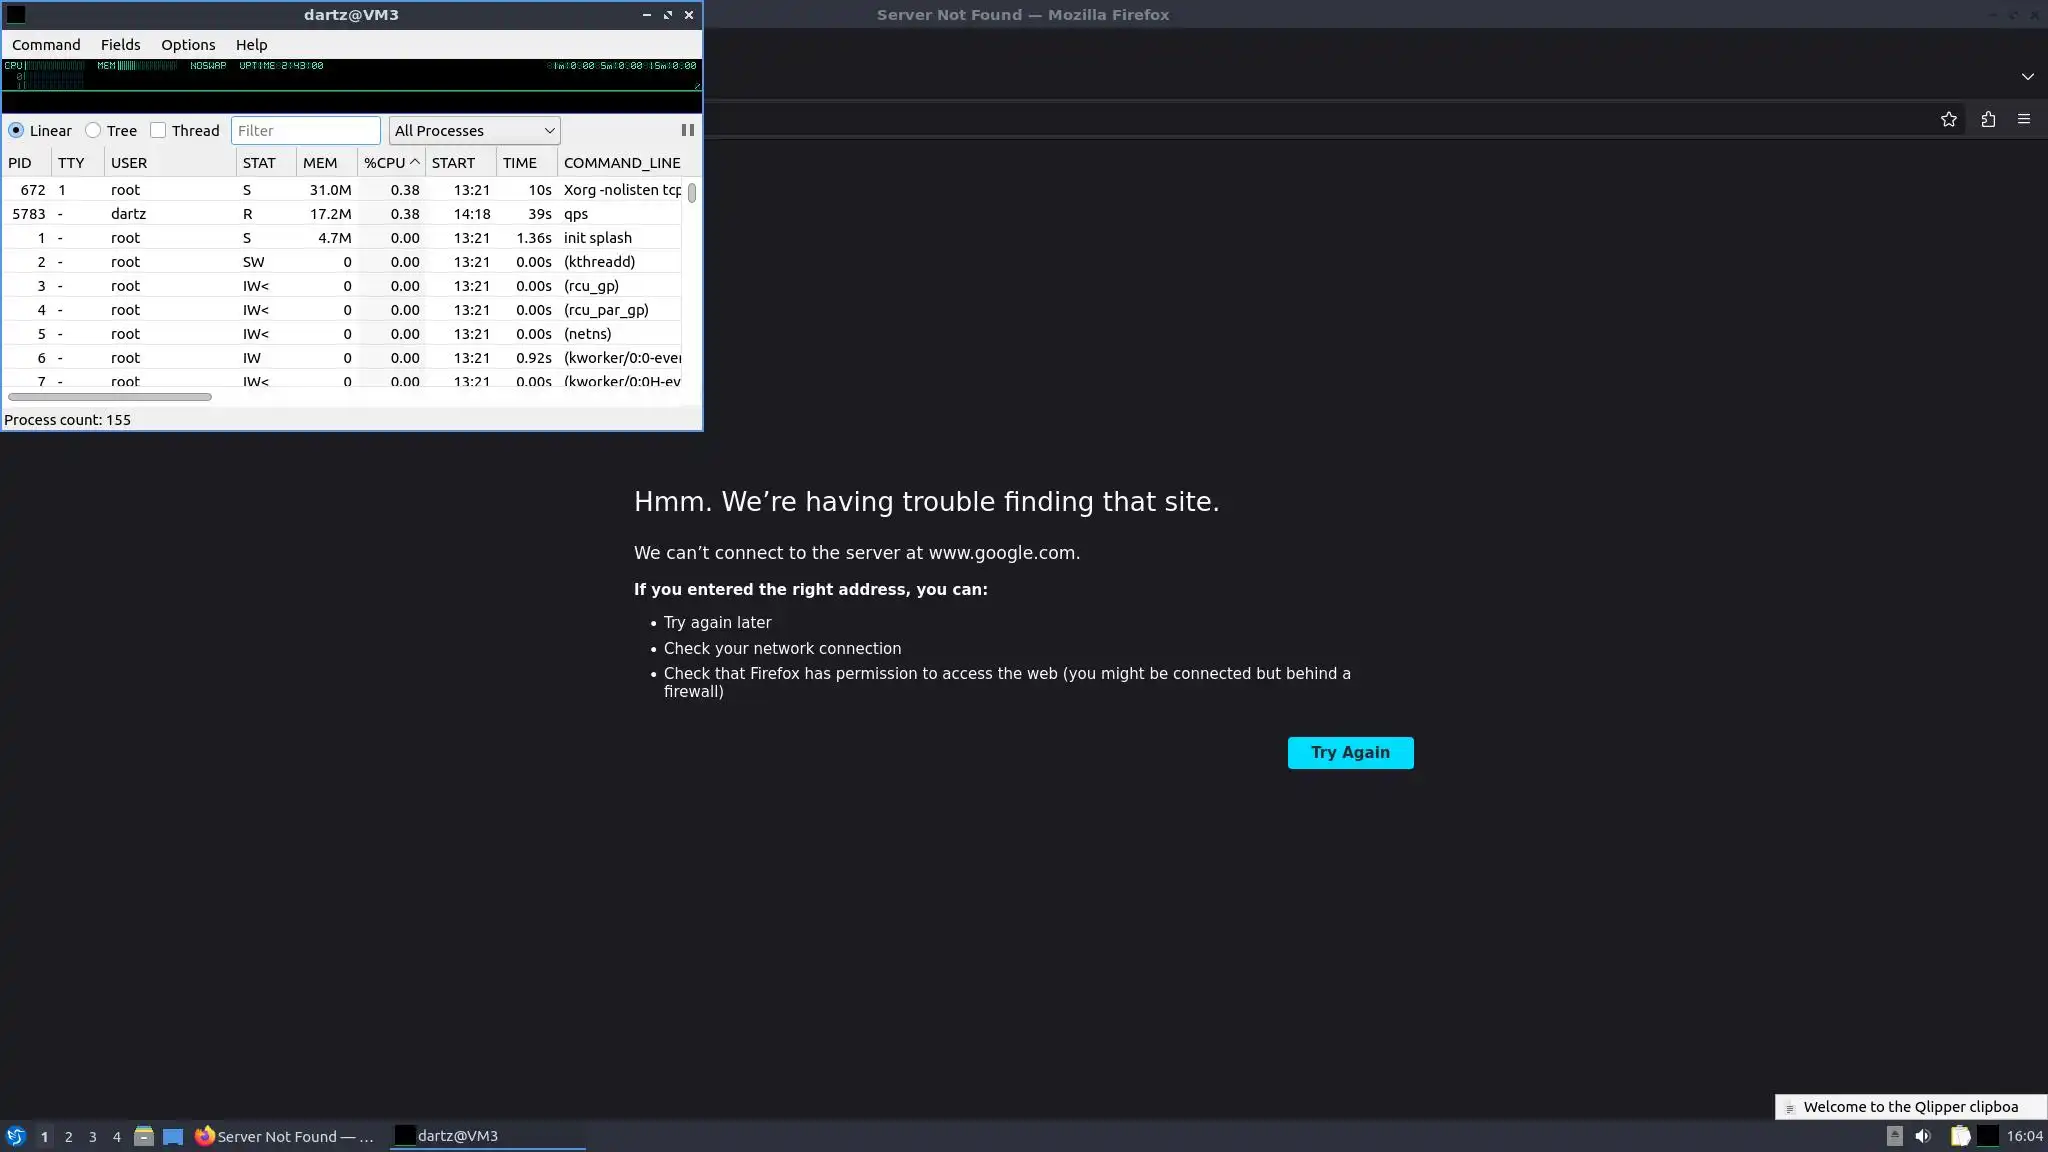Select the Linear view radio button
The width and height of the screenshot is (2048, 1152).
coord(16,131)
